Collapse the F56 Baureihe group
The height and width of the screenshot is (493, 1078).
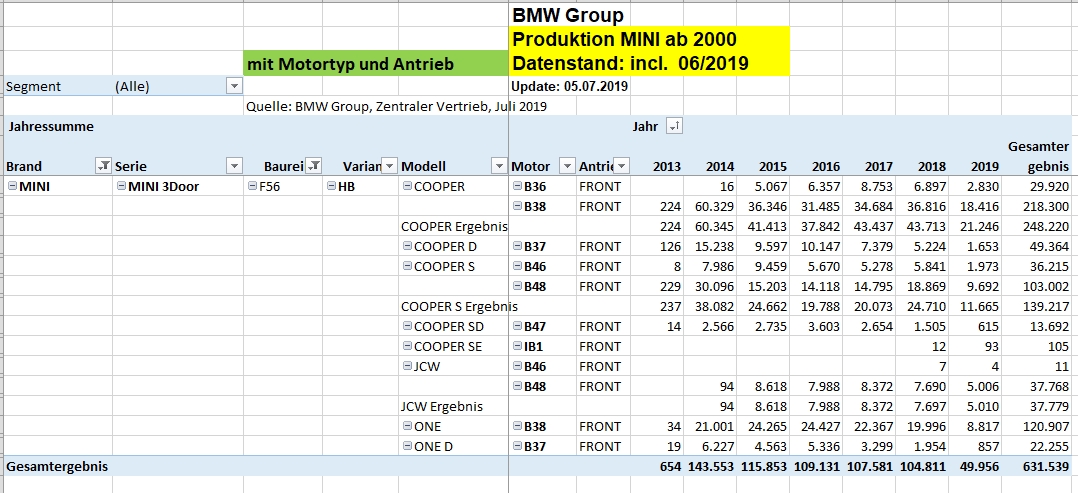(x=251, y=186)
